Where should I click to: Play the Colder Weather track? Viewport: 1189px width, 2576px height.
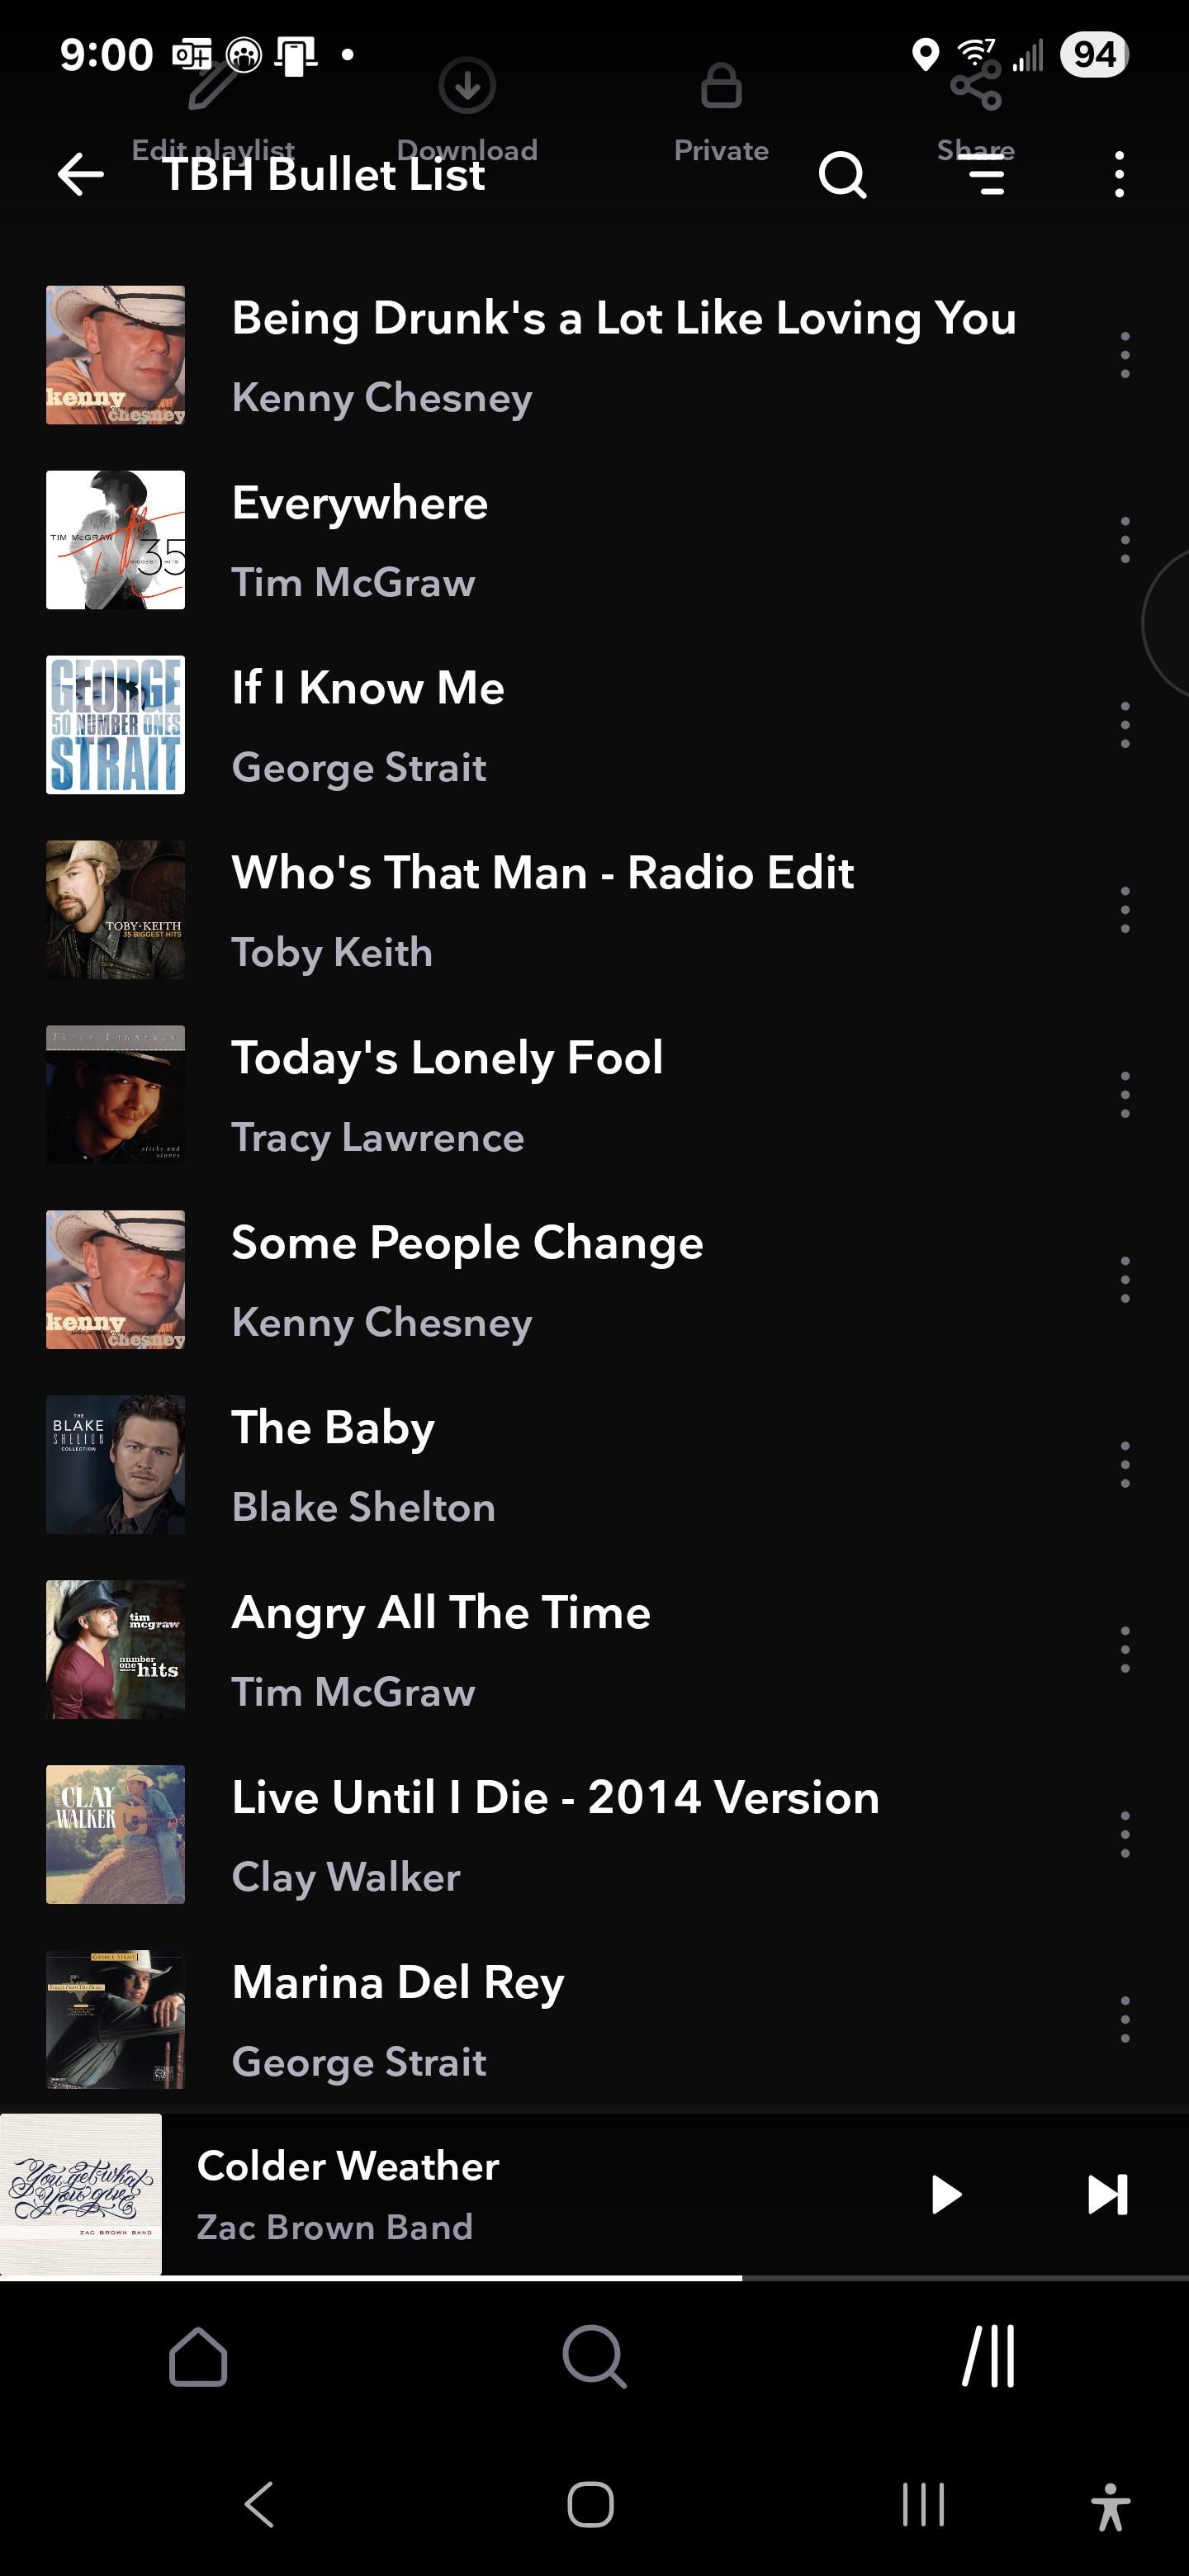[945, 2194]
